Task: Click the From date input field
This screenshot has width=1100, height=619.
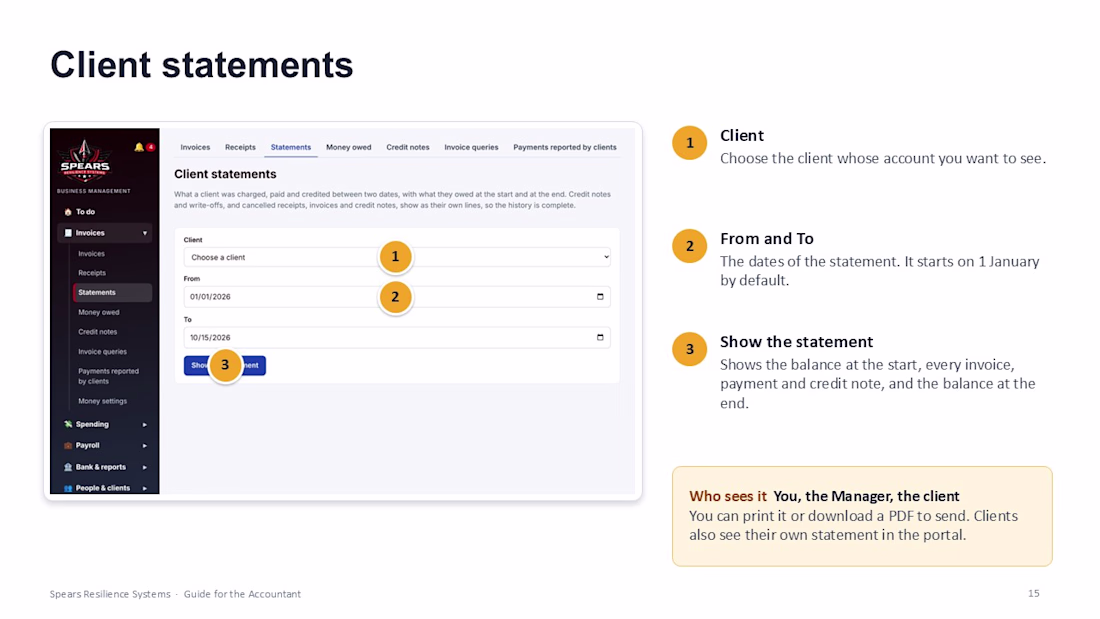Action: pyautogui.click(x=397, y=297)
